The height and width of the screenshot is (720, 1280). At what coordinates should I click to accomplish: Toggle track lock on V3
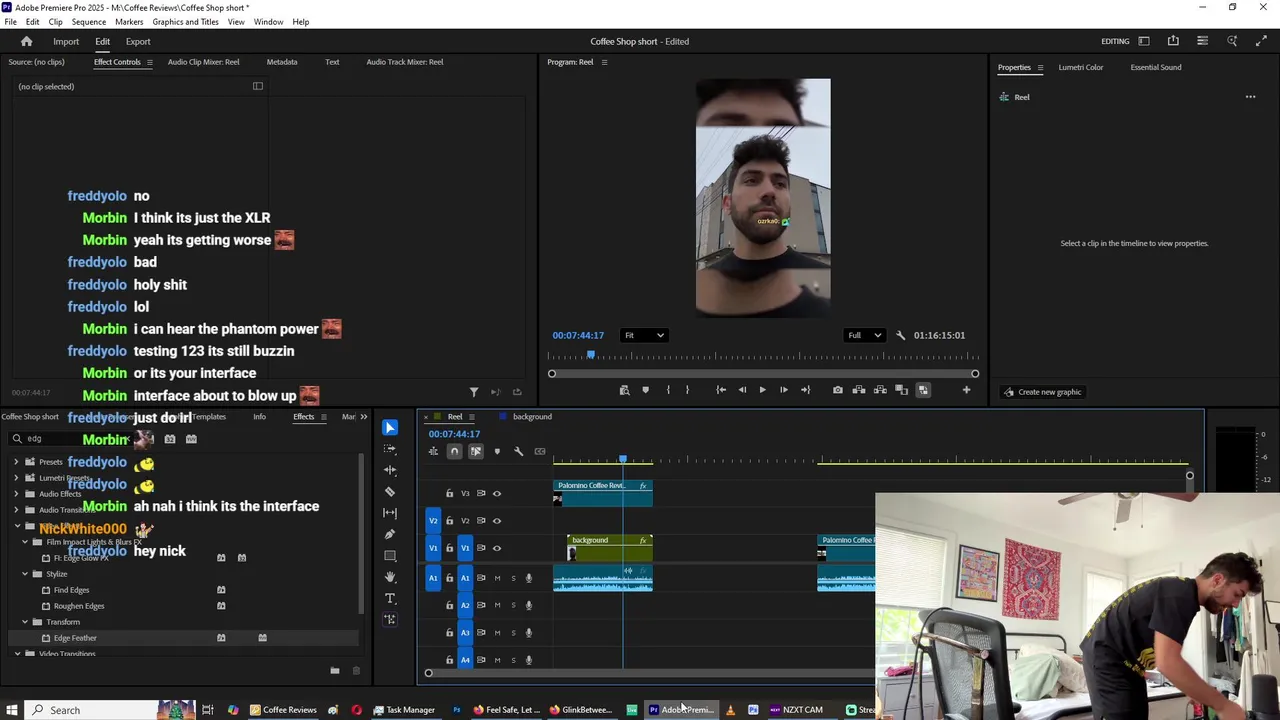tap(449, 493)
